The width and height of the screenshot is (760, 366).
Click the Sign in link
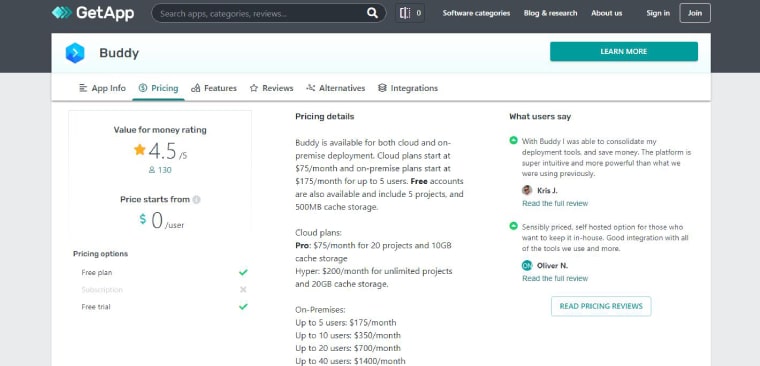(658, 13)
